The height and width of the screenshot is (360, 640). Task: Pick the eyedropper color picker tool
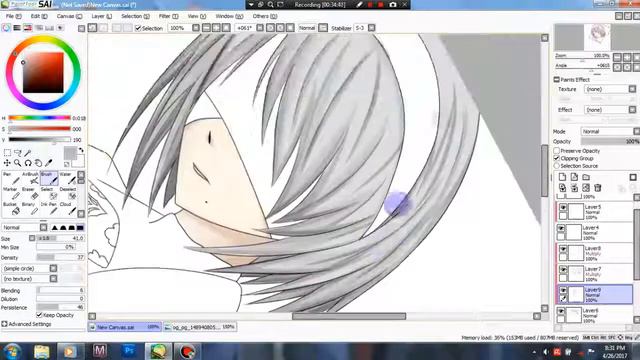click(x=49, y=163)
